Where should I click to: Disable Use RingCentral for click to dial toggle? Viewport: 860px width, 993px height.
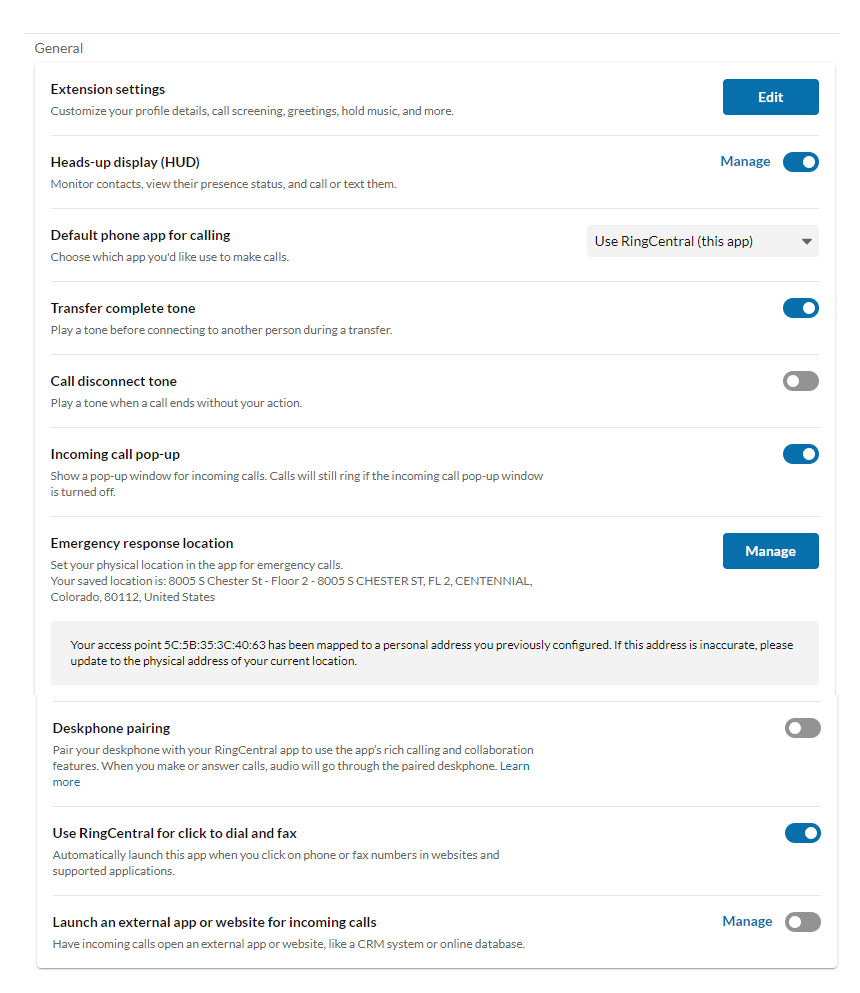coord(802,833)
